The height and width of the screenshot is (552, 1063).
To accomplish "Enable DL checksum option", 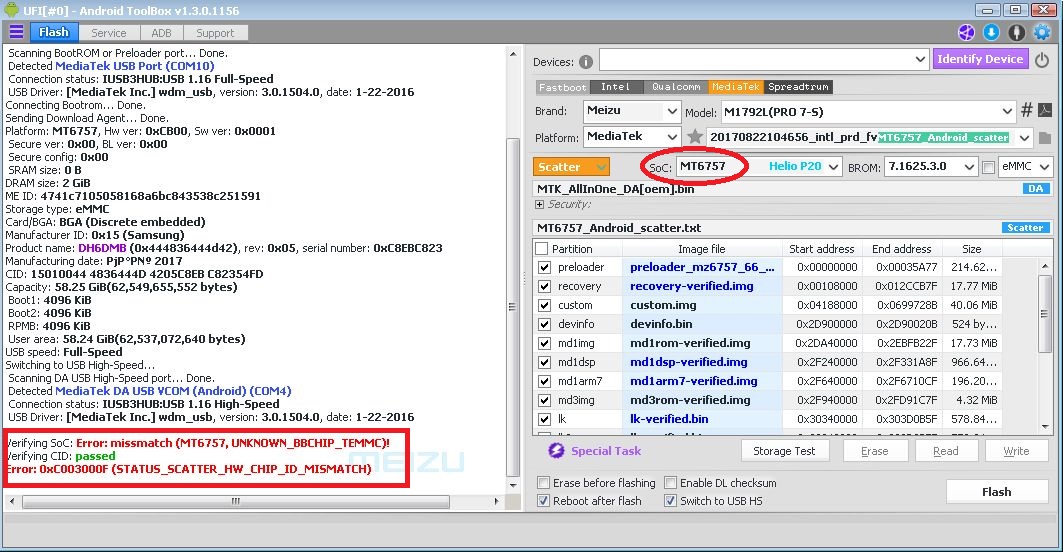I will click(670, 483).
